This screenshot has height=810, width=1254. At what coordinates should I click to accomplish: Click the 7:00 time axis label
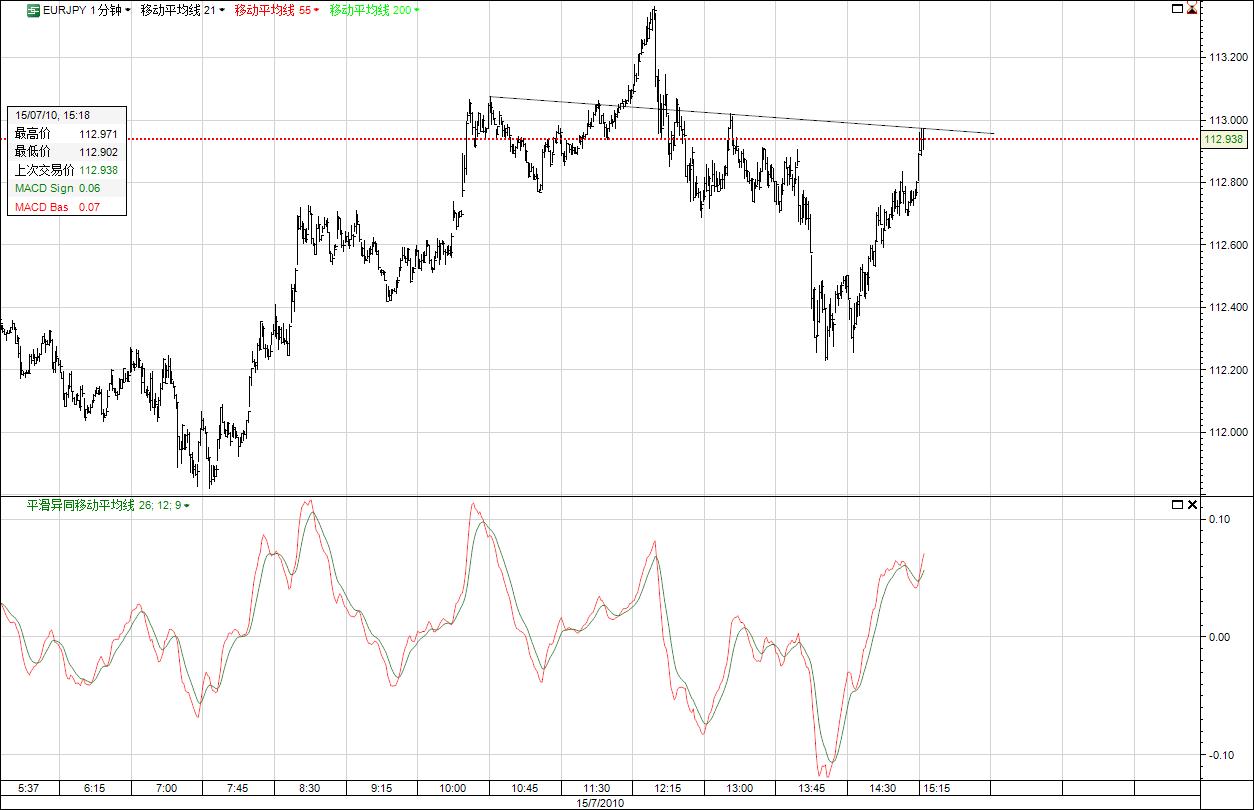pos(166,788)
